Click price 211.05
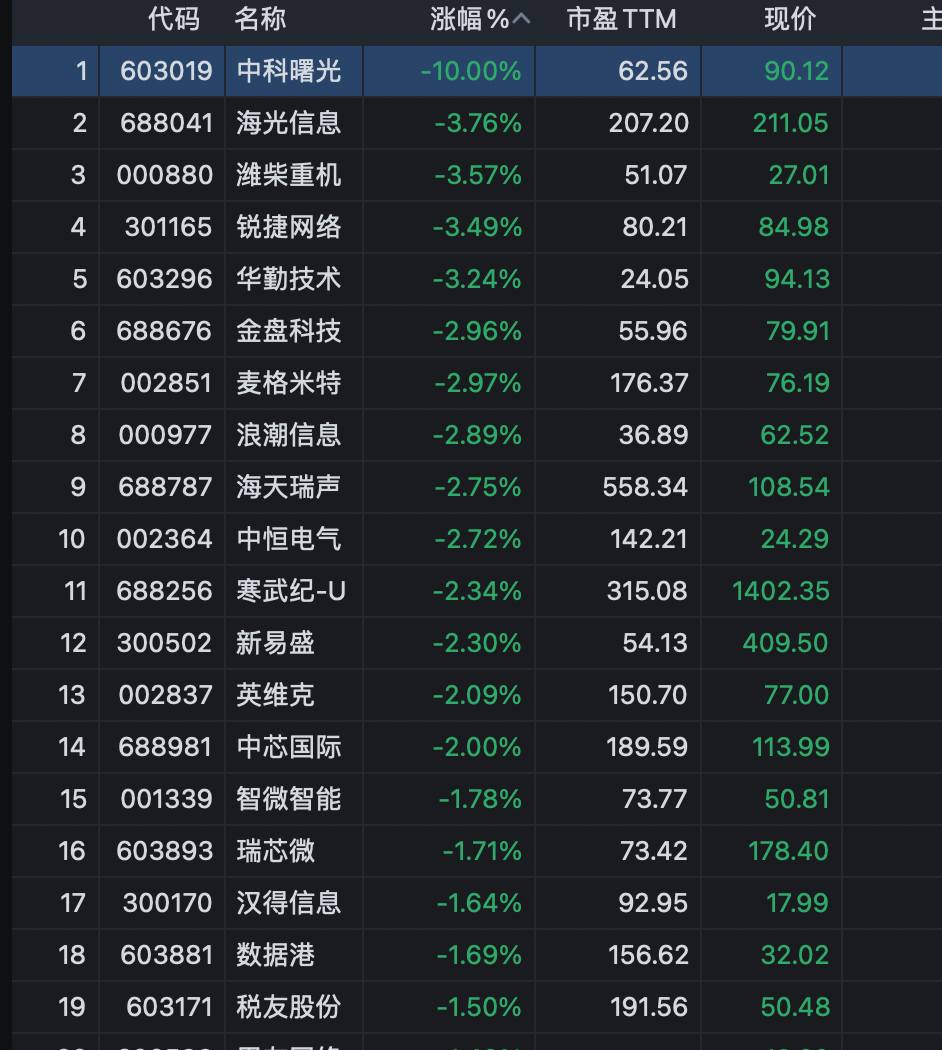Image resolution: width=942 pixels, height=1050 pixels. (790, 123)
